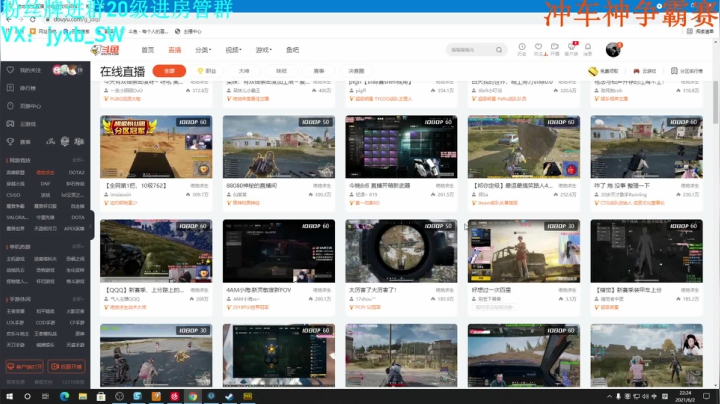Open the LOL手游 category link
The image size is (720, 404).
(x=15, y=322)
